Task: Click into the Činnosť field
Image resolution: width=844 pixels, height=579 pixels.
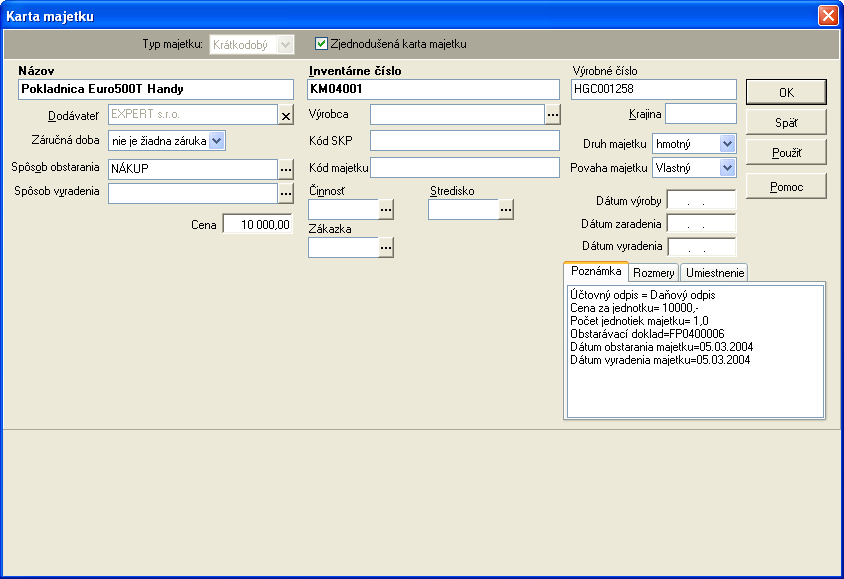Action: pos(343,209)
